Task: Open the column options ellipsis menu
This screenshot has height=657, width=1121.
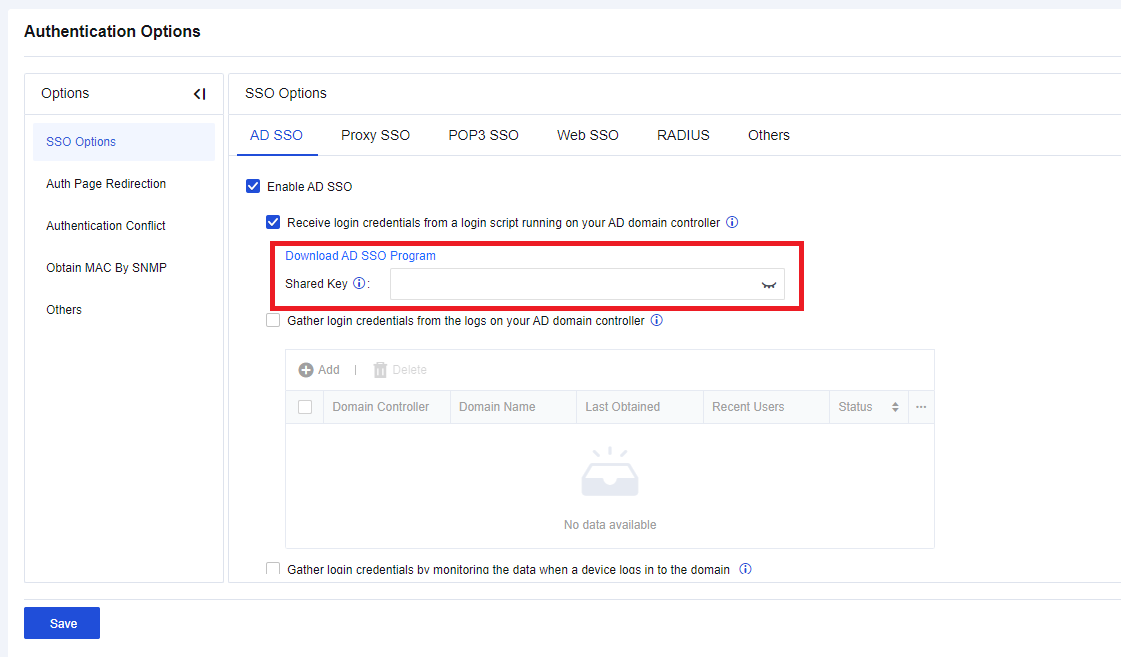Action: pos(921,407)
